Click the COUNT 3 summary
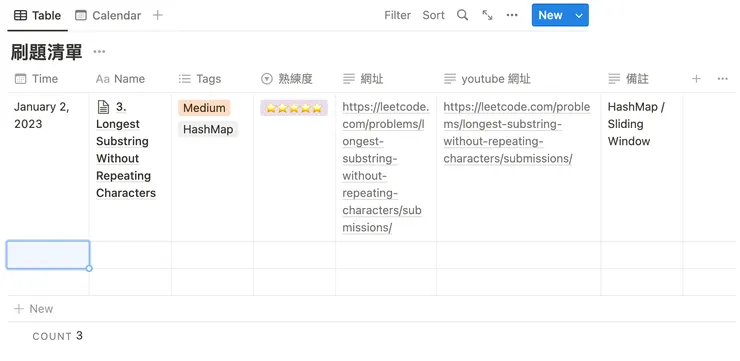Image resolution: width=740 pixels, height=361 pixels. pyautogui.click(x=58, y=336)
